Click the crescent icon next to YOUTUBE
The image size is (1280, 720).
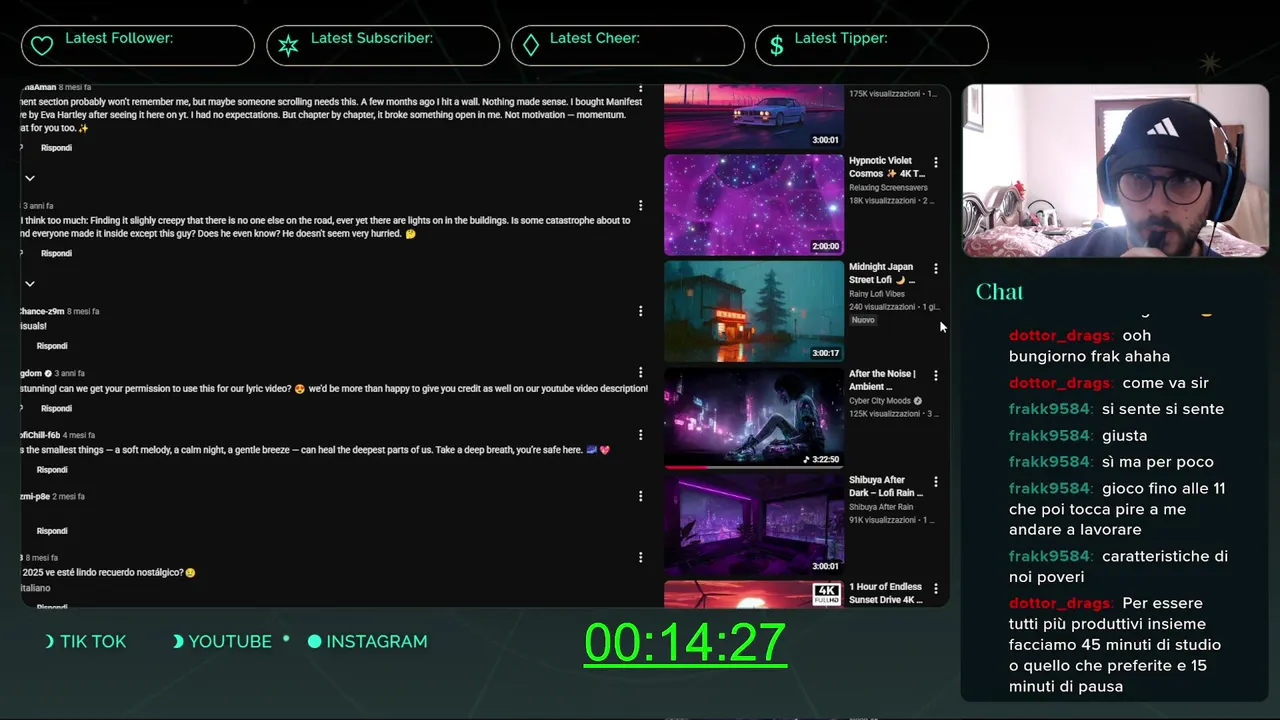(x=178, y=642)
